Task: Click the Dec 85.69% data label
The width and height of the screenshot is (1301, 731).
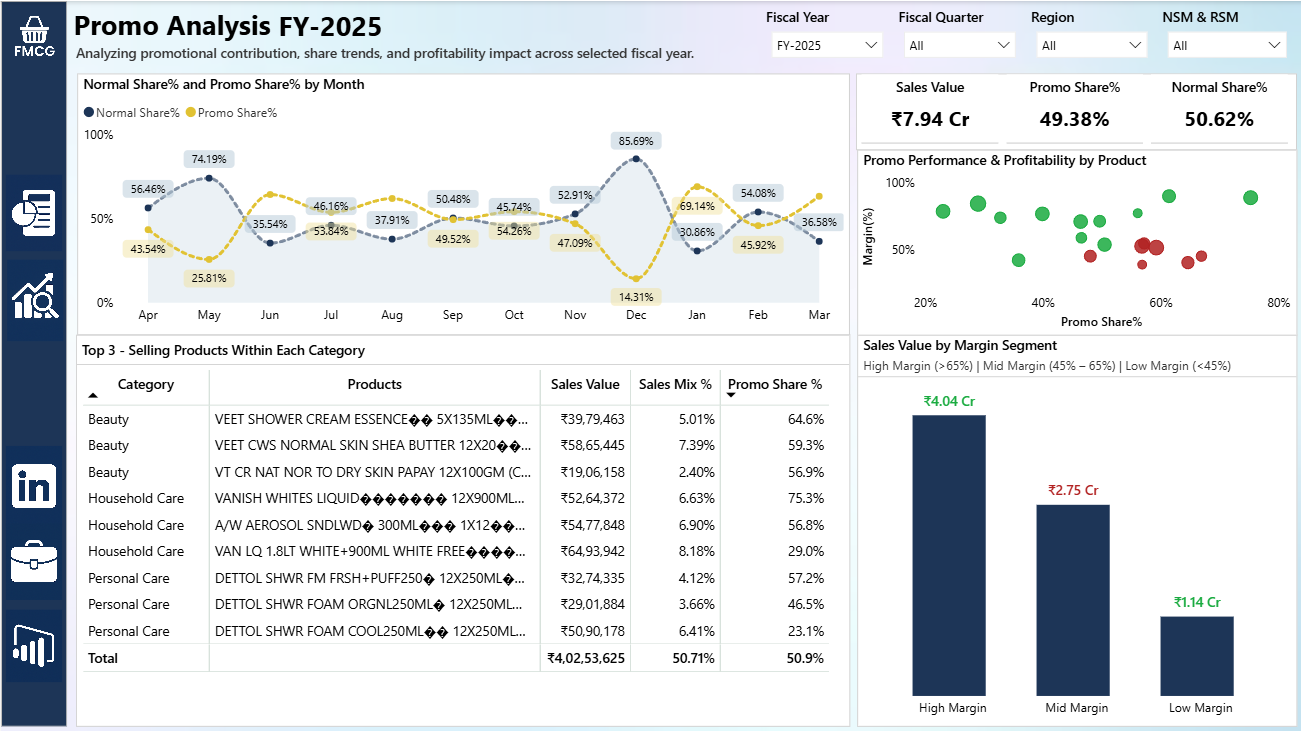Action: [x=636, y=141]
